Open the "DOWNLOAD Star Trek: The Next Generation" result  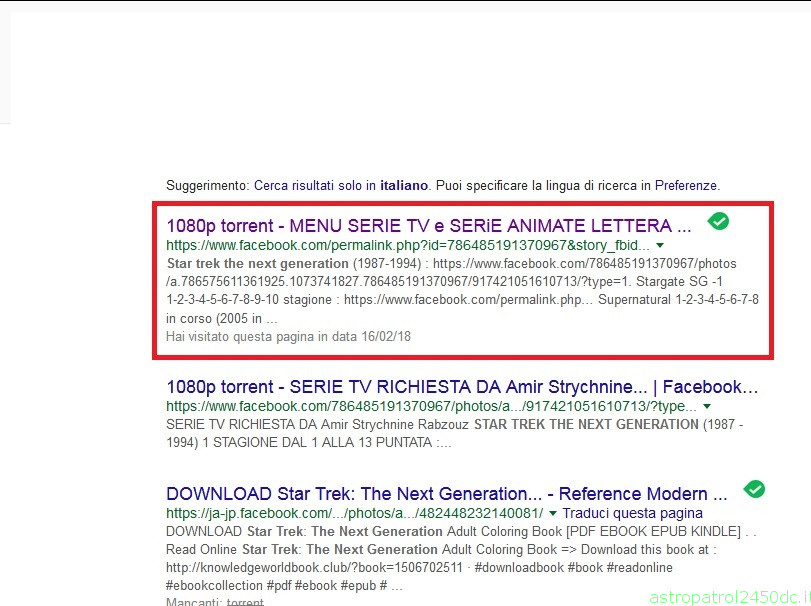click(447, 494)
